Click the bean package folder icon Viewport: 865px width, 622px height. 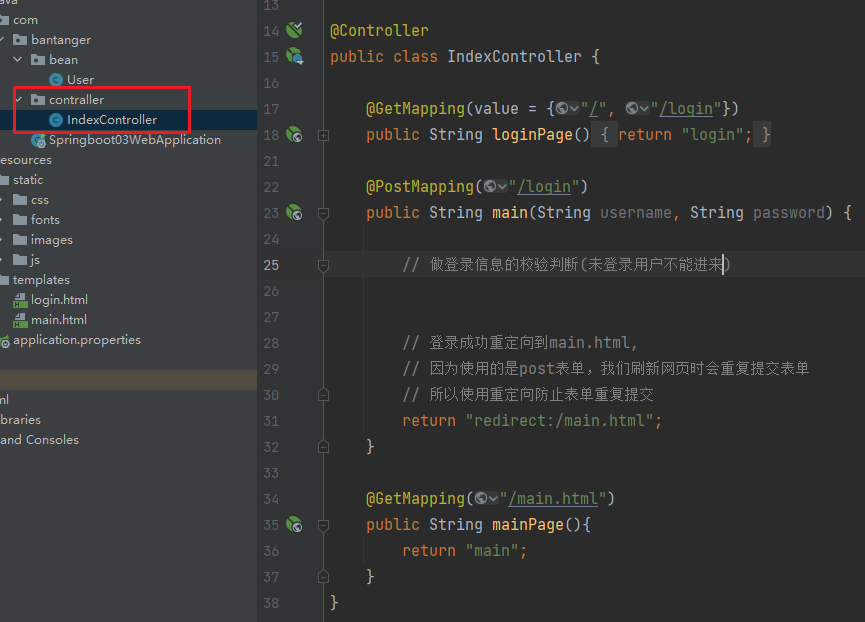point(38,60)
